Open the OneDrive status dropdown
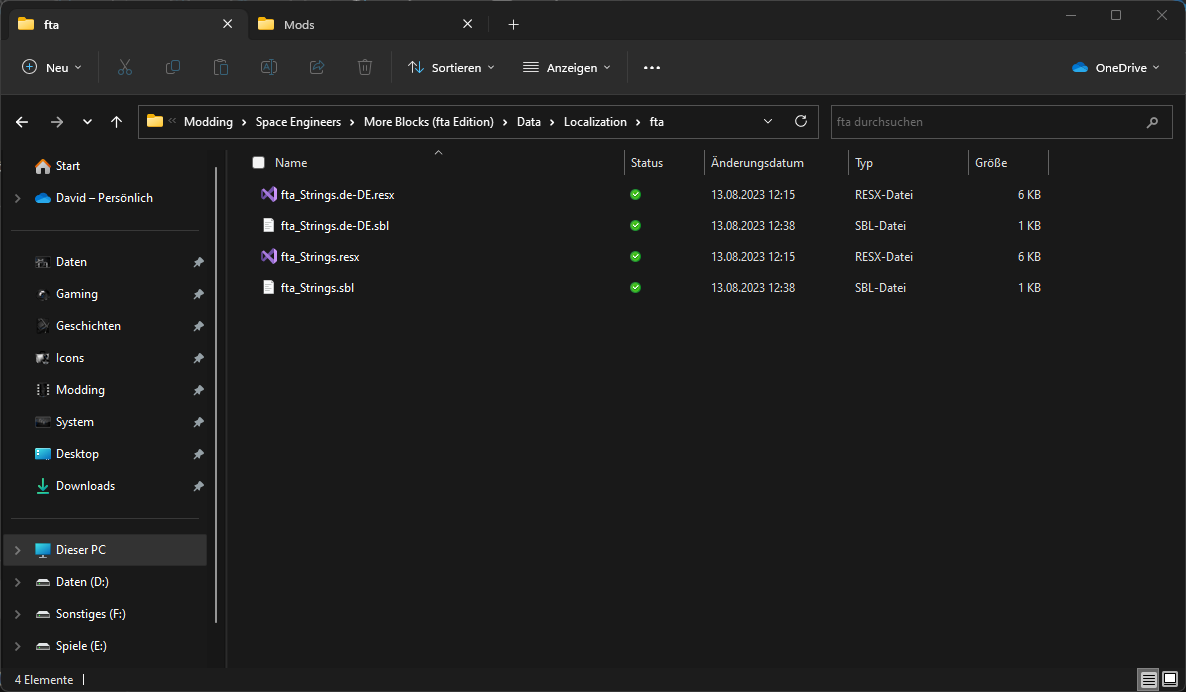Image resolution: width=1186 pixels, height=692 pixels. pyautogui.click(x=1115, y=67)
